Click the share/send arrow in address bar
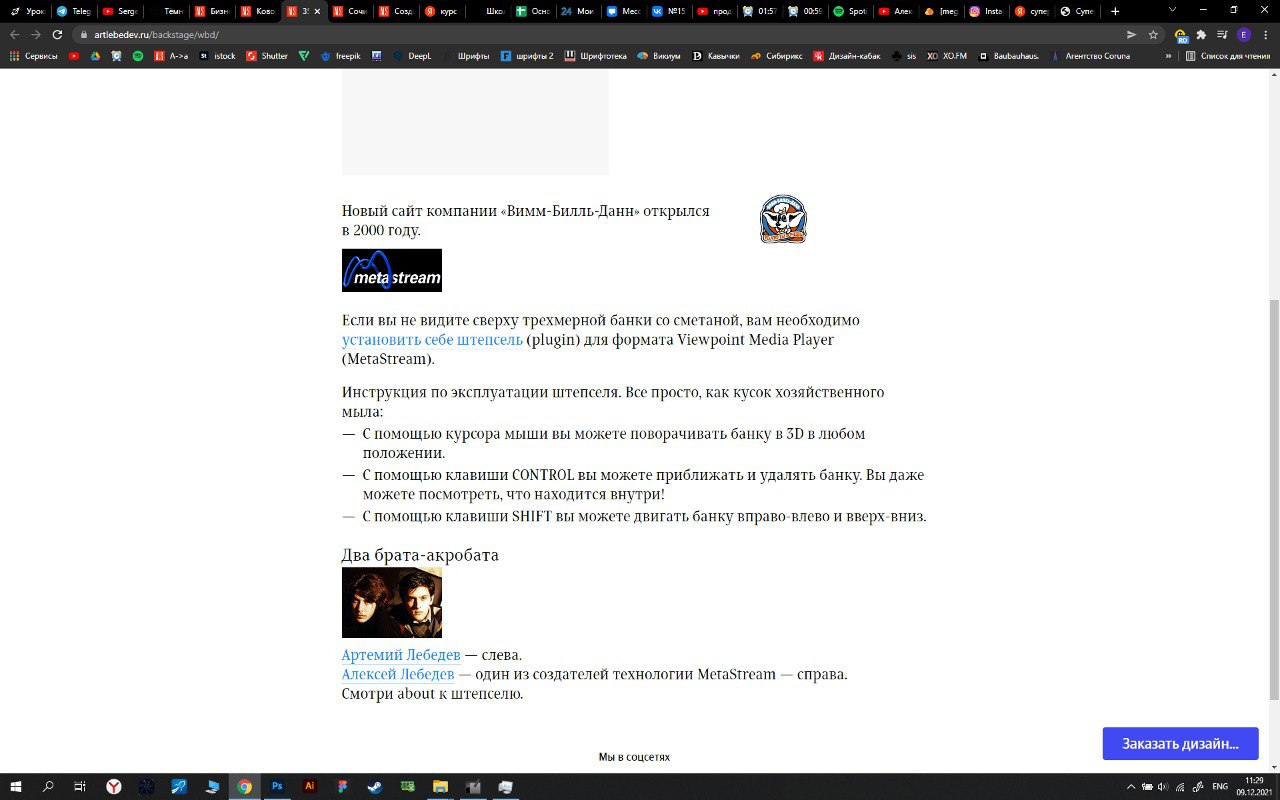The width and height of the screenshot is (1280, 800). point(1131,34)
